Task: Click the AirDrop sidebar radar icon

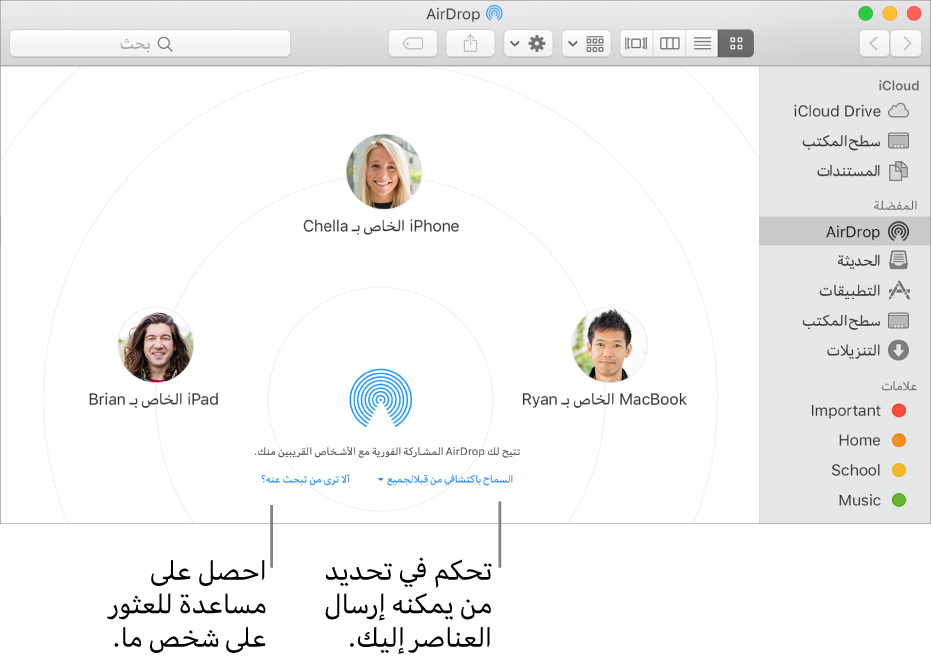Action: [898, 231]
